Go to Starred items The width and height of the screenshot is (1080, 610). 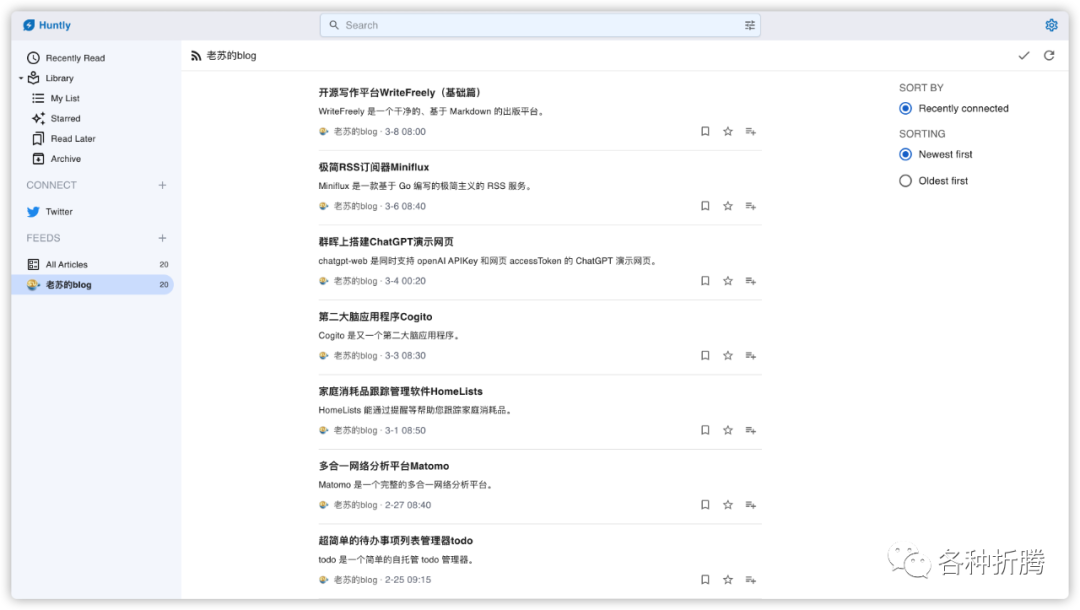pyautogui.click(x=65, y=118)
